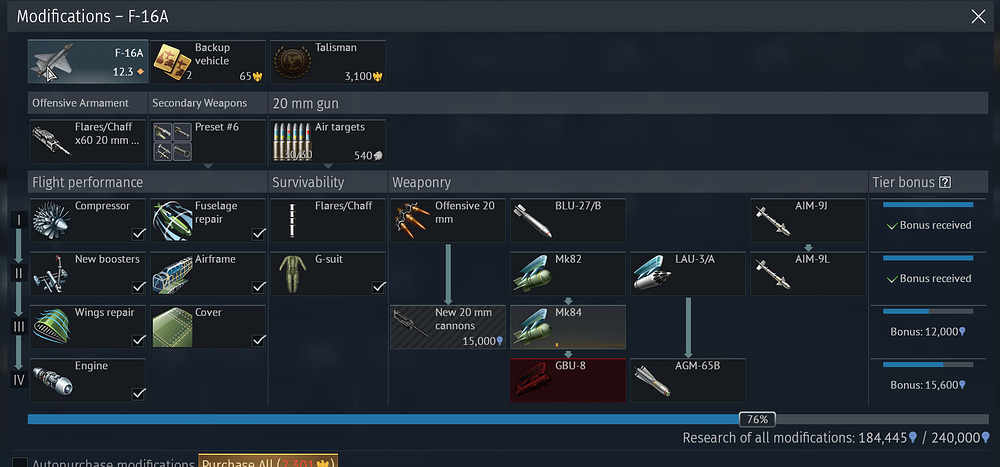Select the Air targets ammo belt icon
1000x467 pixels.
pos(293,141)
